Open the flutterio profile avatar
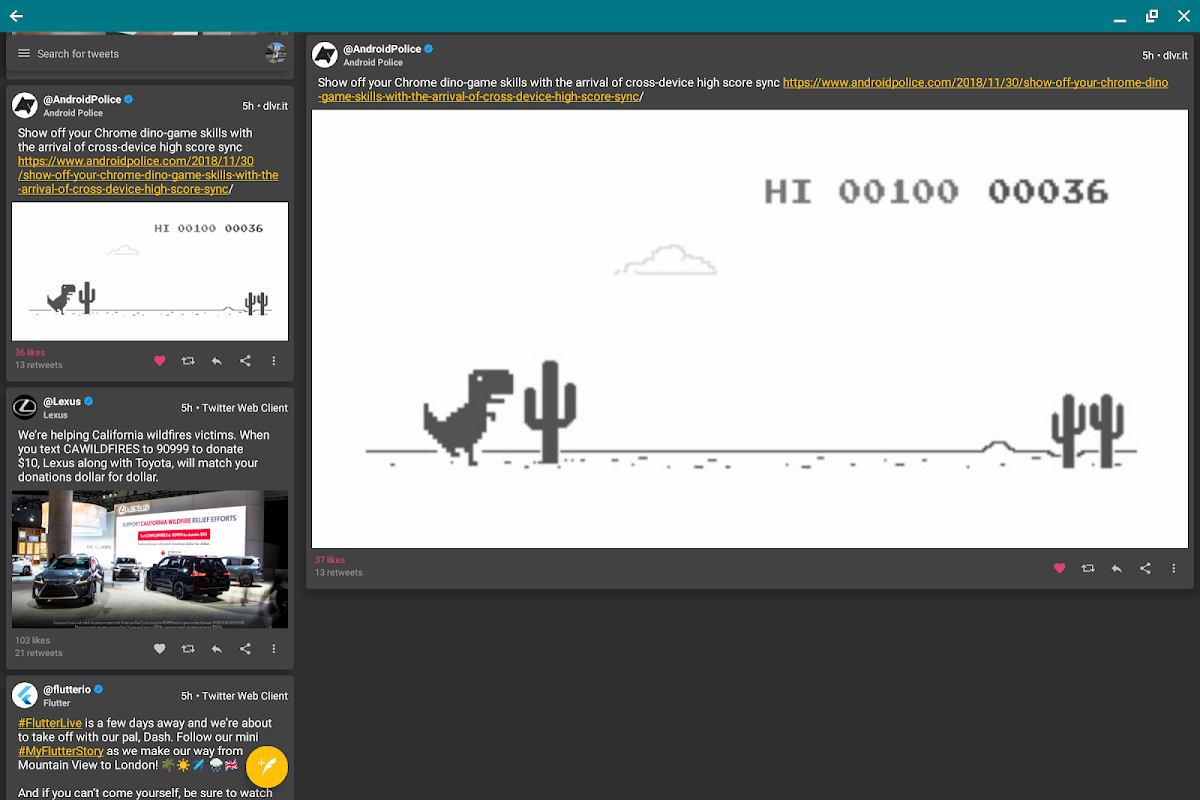The height and width of the screenshot is (800, 1200). [x=25, y=695]
